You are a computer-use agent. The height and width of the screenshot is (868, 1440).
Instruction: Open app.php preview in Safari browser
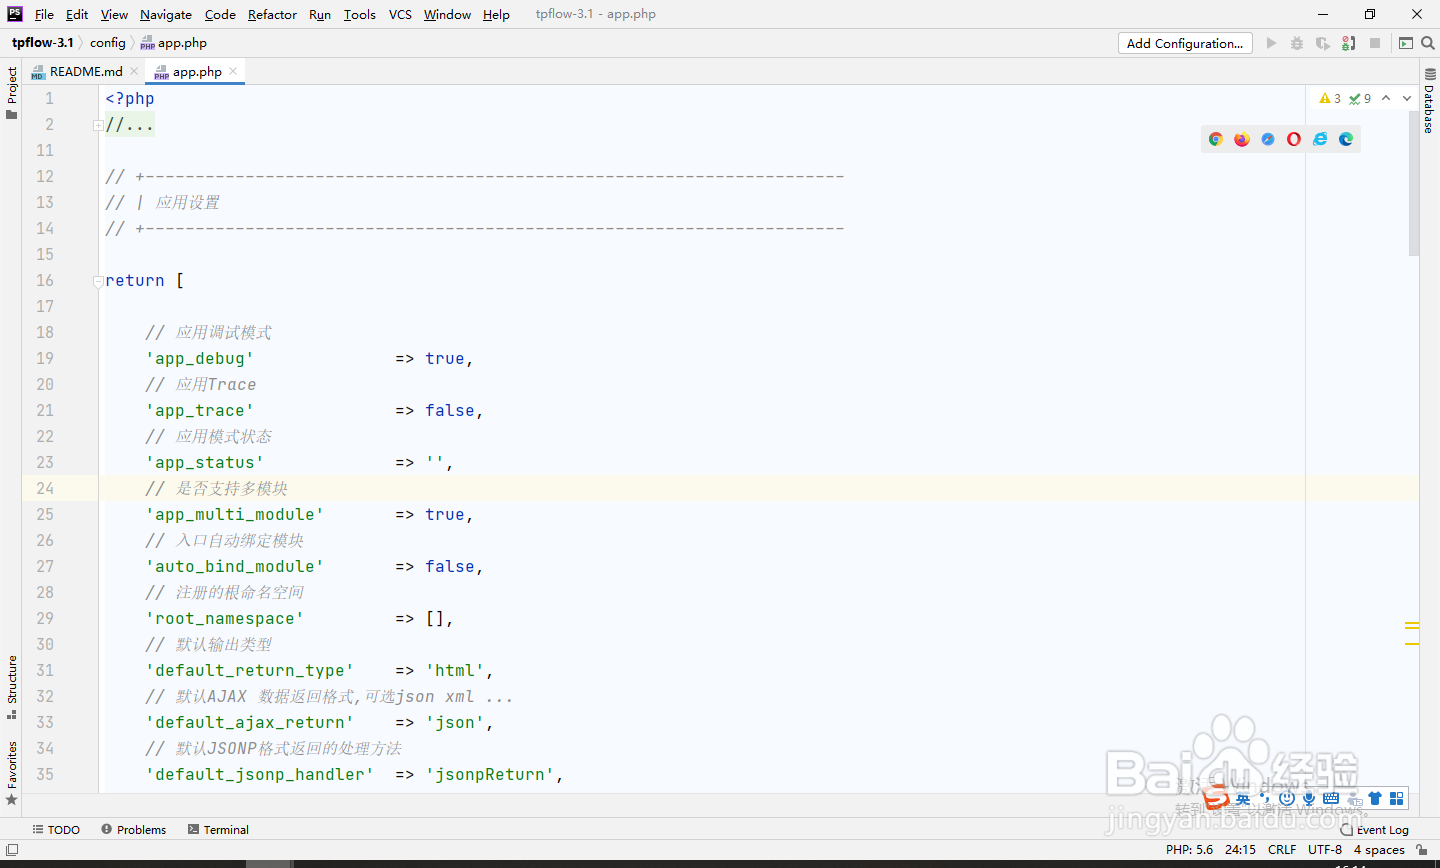tap(1268, 139)
